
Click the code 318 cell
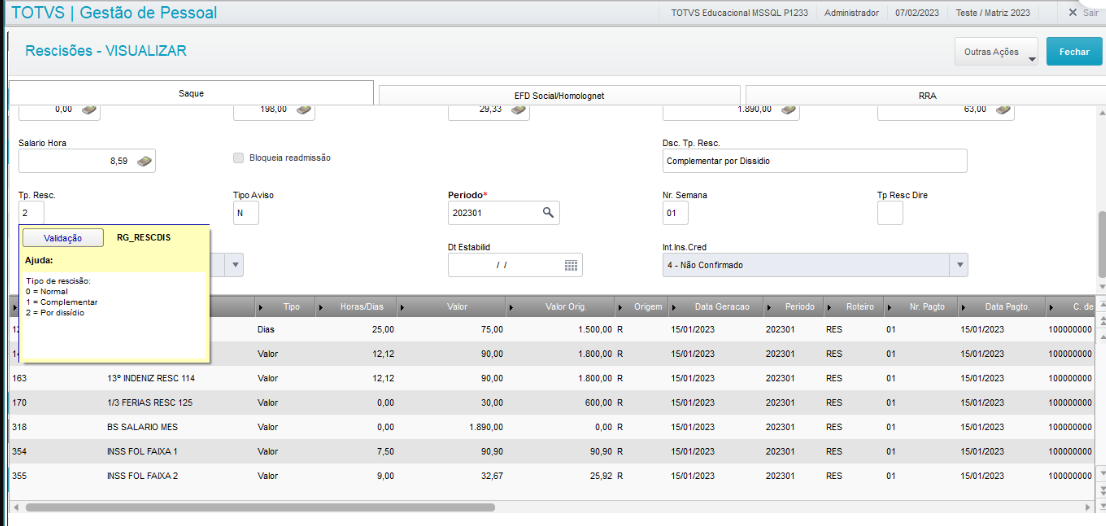click(x=19, y=427)
